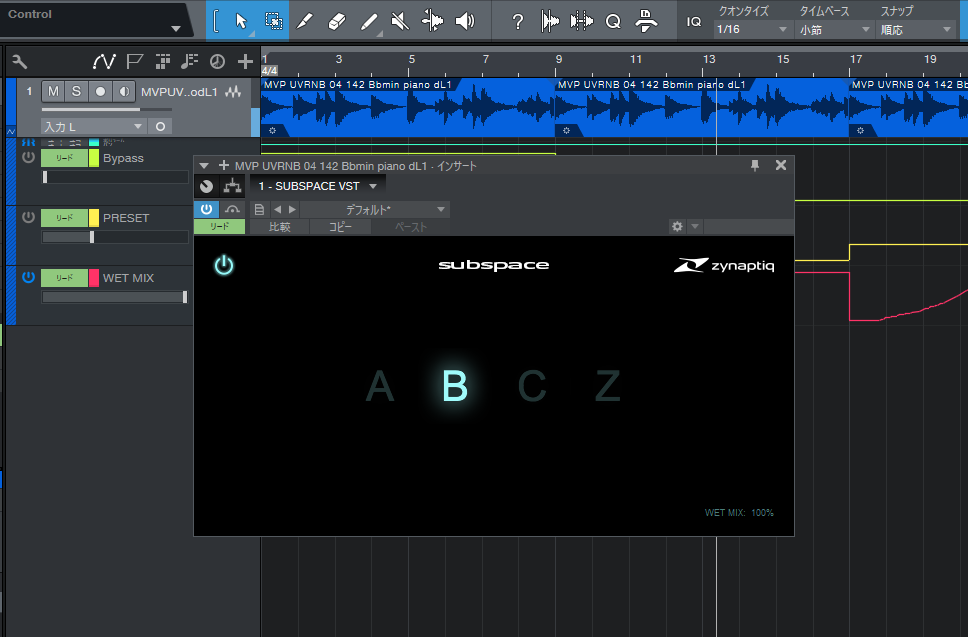968x637 pixels.
Task: Toggle Subspace plugin power button
Action: point(224,265)
